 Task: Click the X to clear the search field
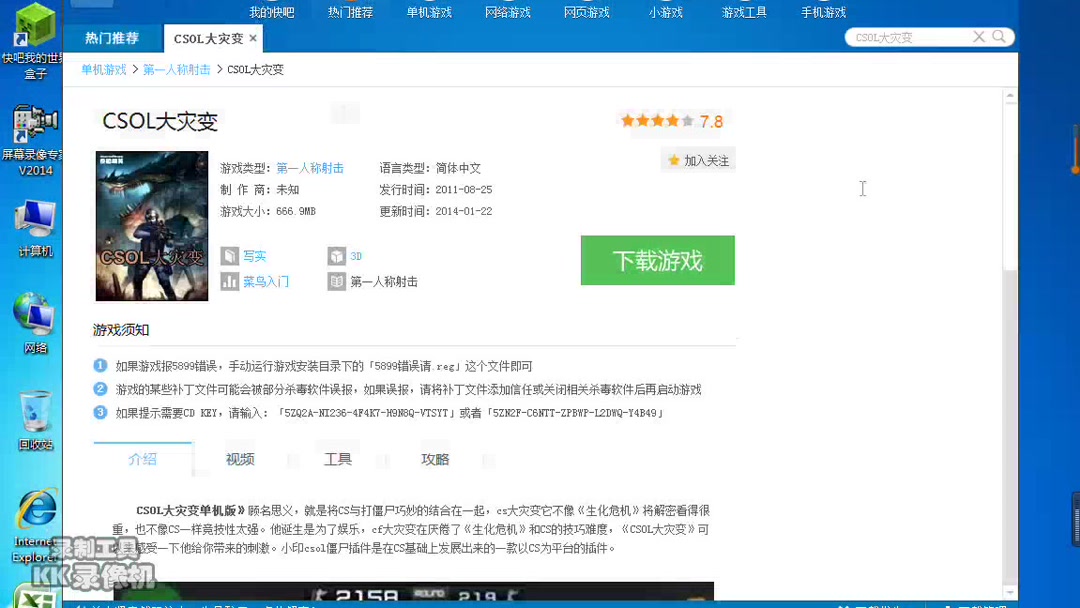[978, 36]
